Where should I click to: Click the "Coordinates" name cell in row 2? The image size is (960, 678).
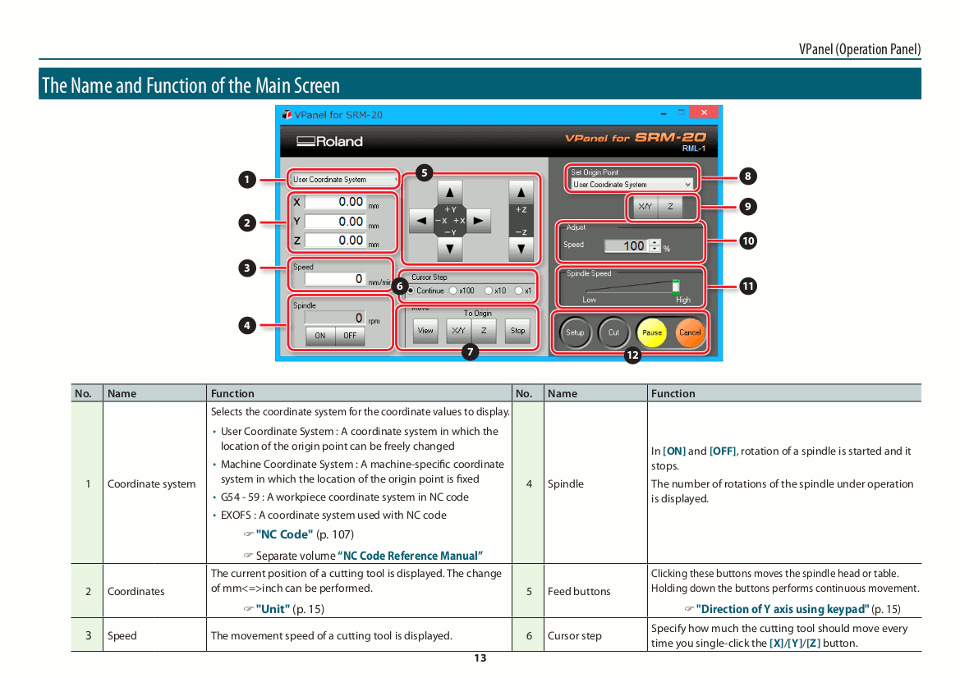coord(154,591)
